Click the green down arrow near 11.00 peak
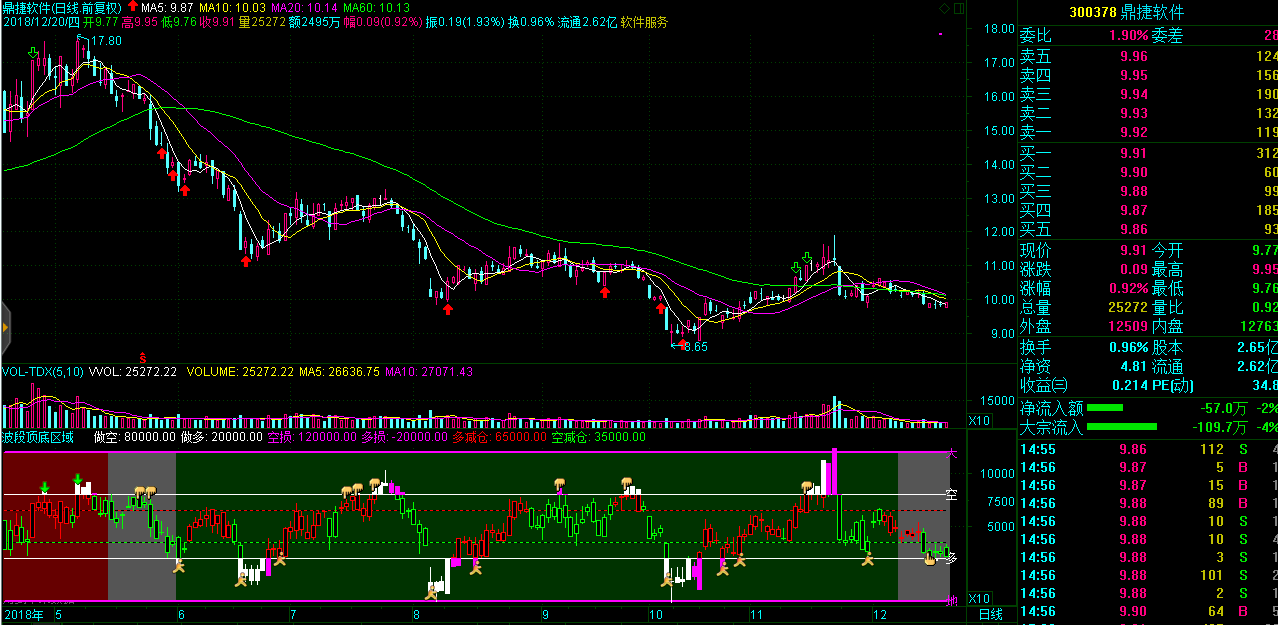 [x=796, y=268]
